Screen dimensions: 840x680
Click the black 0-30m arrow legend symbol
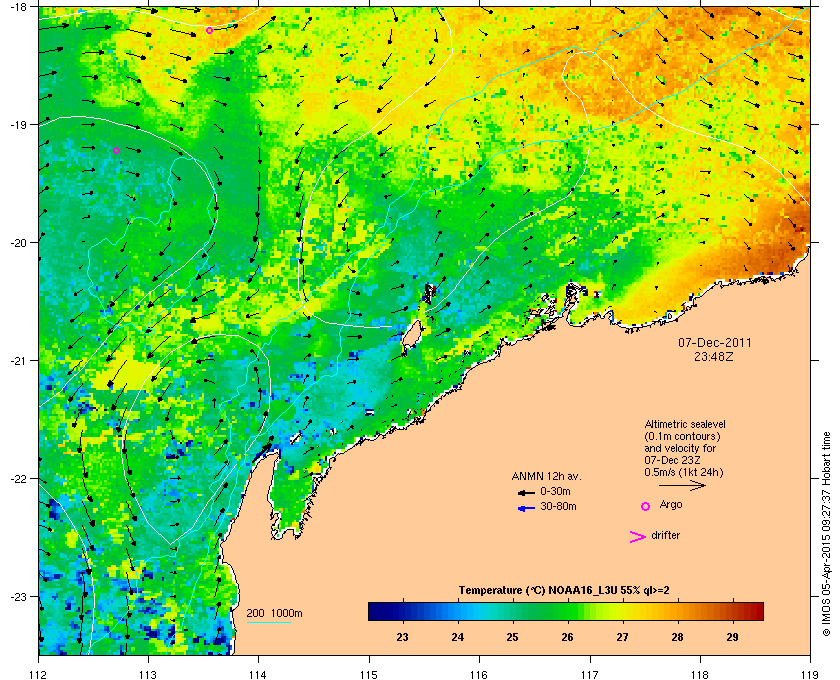point(526,492)
